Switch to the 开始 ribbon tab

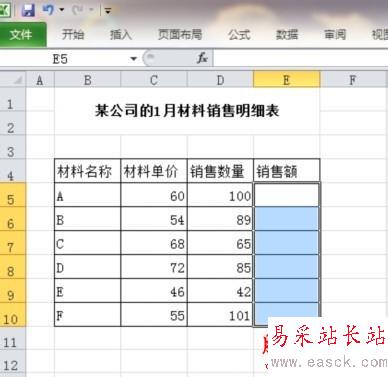click(73, 34)
